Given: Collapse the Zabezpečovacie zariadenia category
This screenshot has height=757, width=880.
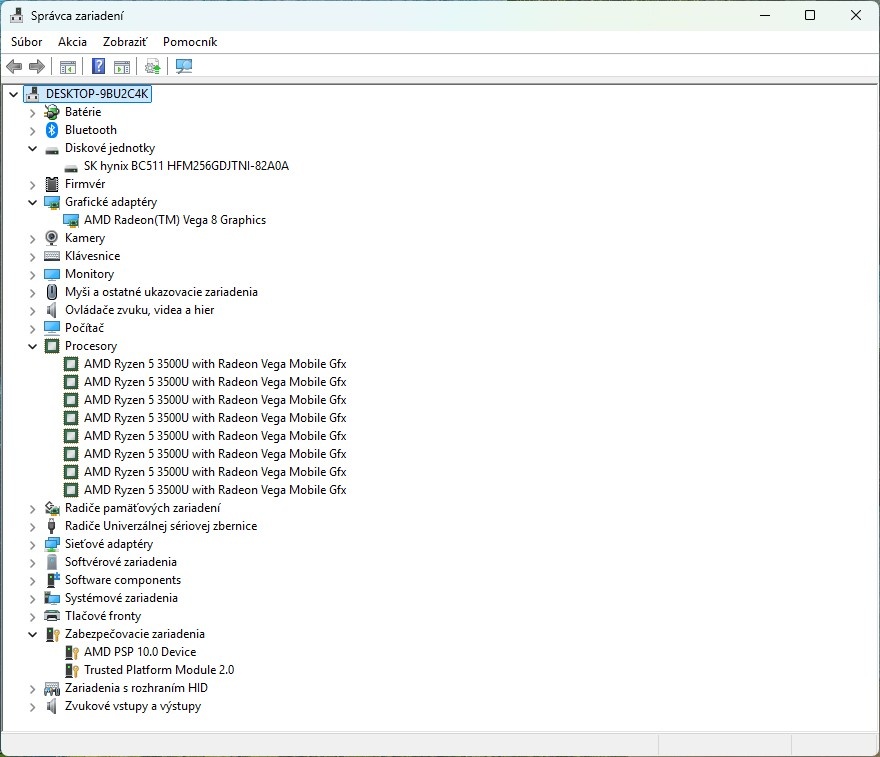Looking at the screenshot, I should [x=32, y=634].
